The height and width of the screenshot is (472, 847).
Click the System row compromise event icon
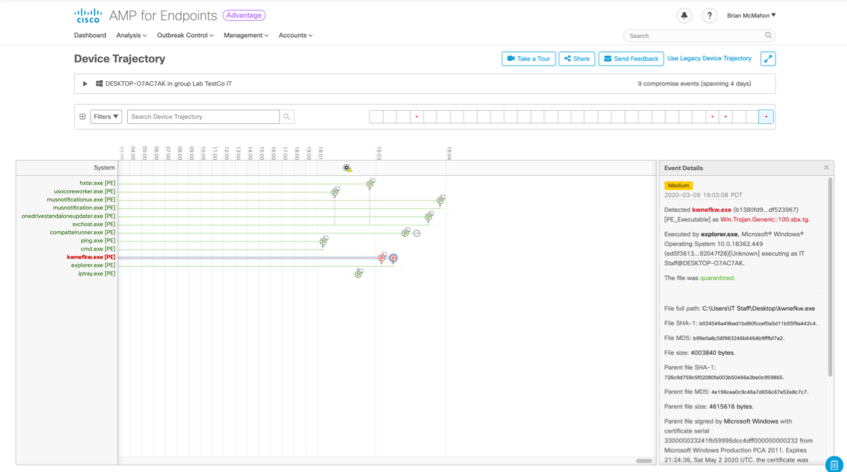347,168
